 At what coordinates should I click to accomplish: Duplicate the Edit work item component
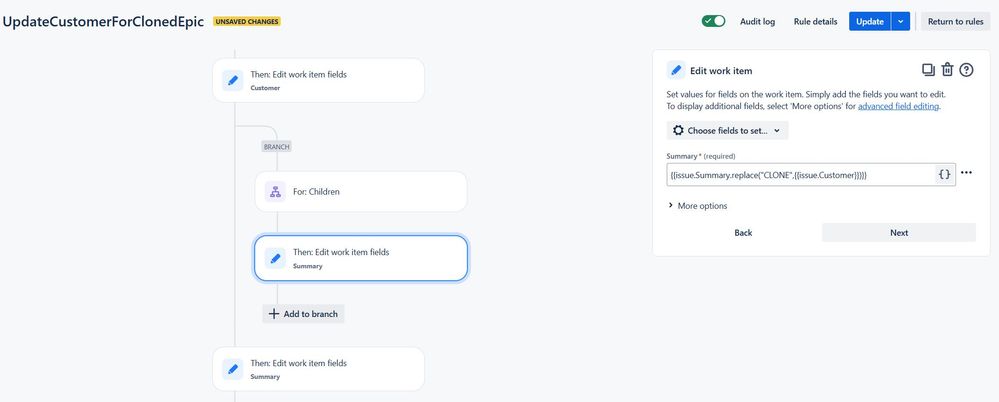click(928, 70)
